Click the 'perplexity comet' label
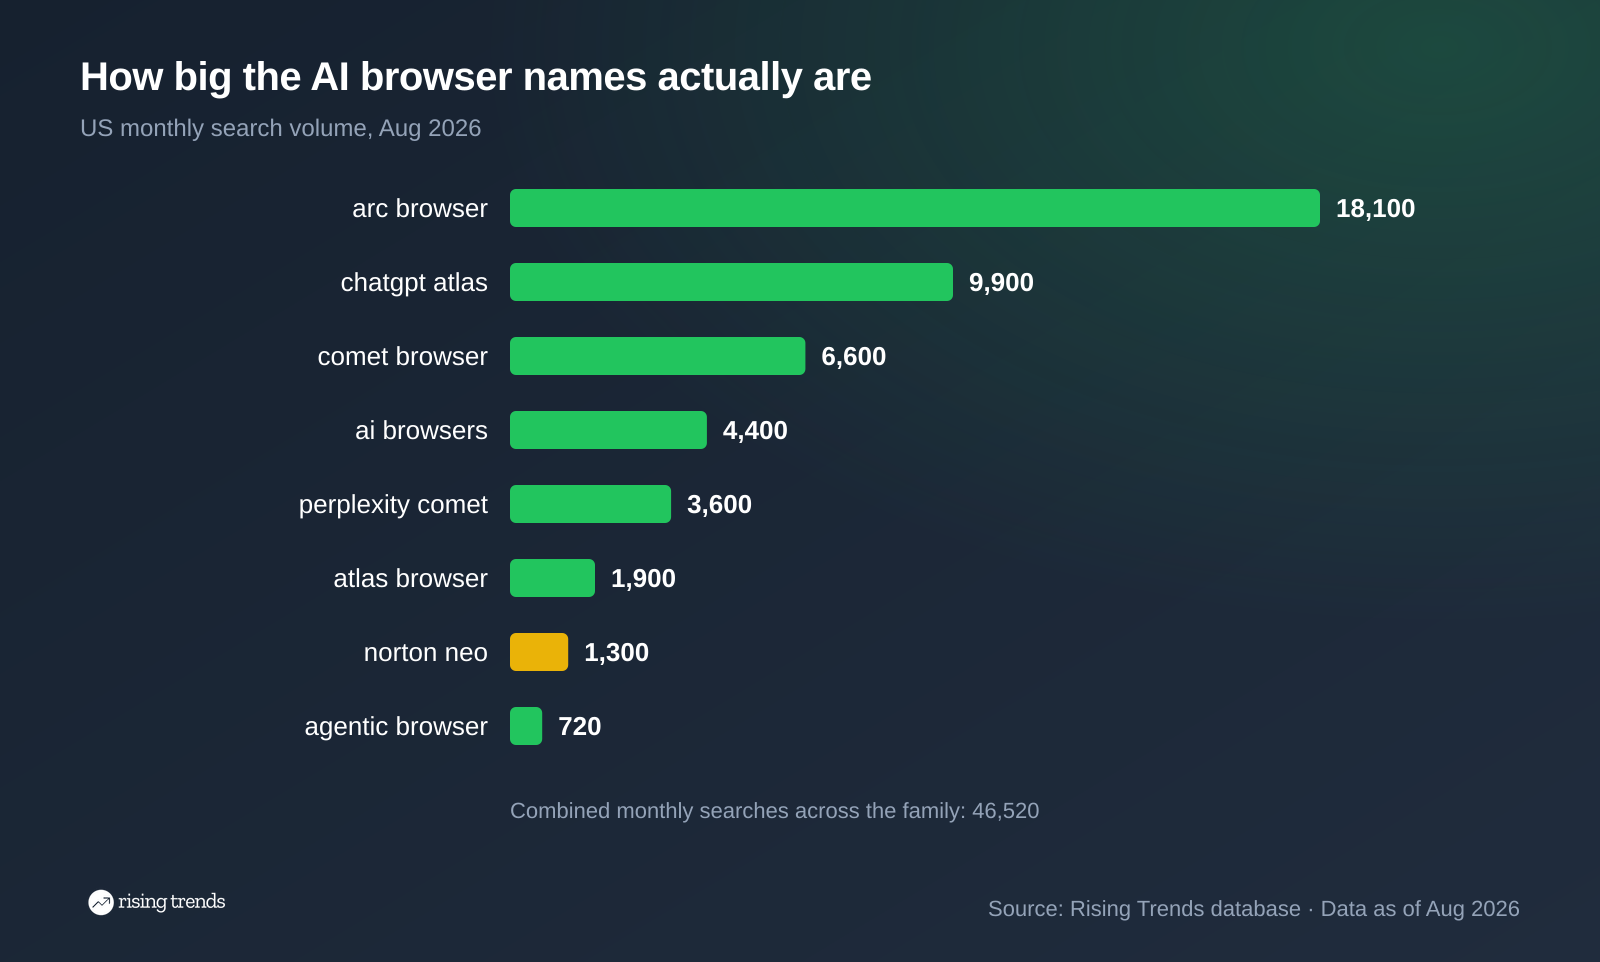This screenshot has width=1600, height=962. [x=393, y=505]
